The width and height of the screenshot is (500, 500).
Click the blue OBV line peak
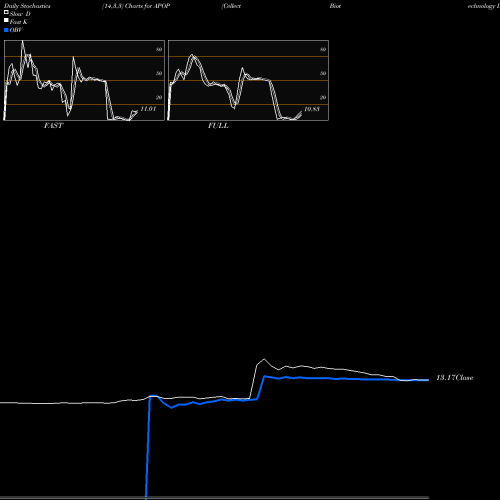pos(265,376)
